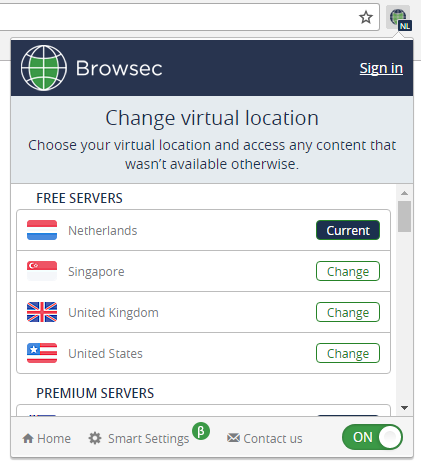Click the United Kingdom flag icon

coord(42,312)
